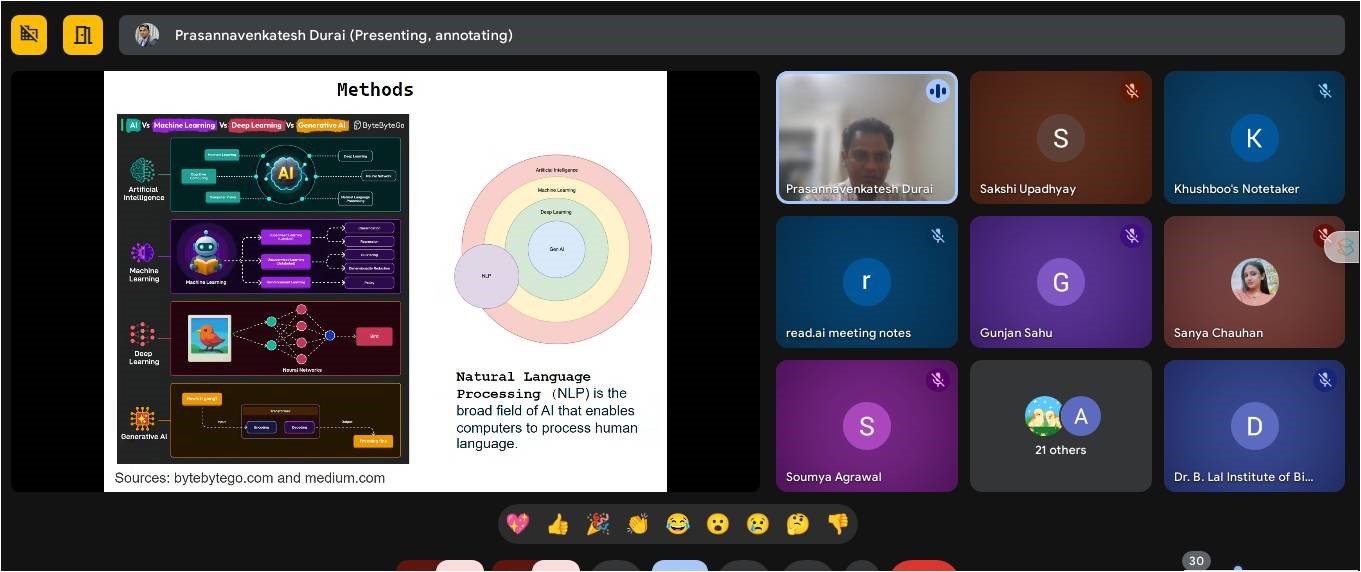
Task: Click the 'Dr. B. Lal Institute of Bi...' name label
Action: tap(1244, 477)
